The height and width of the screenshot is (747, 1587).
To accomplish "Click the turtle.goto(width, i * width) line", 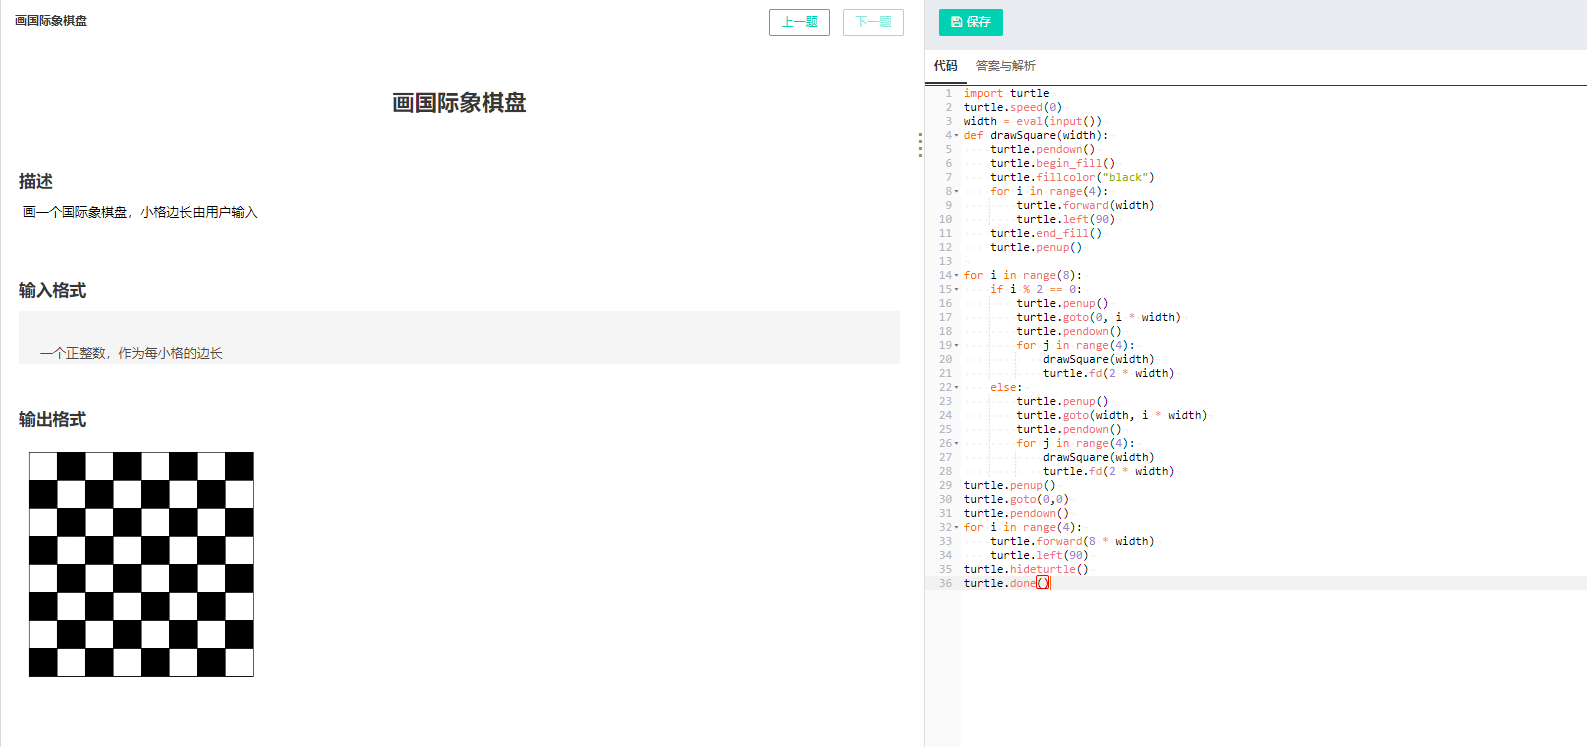I will tap(1112, 415).
